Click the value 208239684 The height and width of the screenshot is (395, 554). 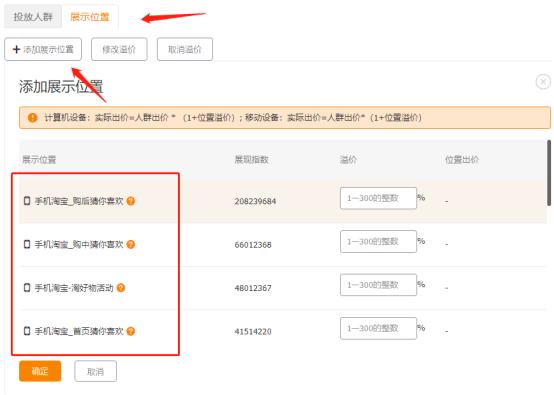[255, 201]
